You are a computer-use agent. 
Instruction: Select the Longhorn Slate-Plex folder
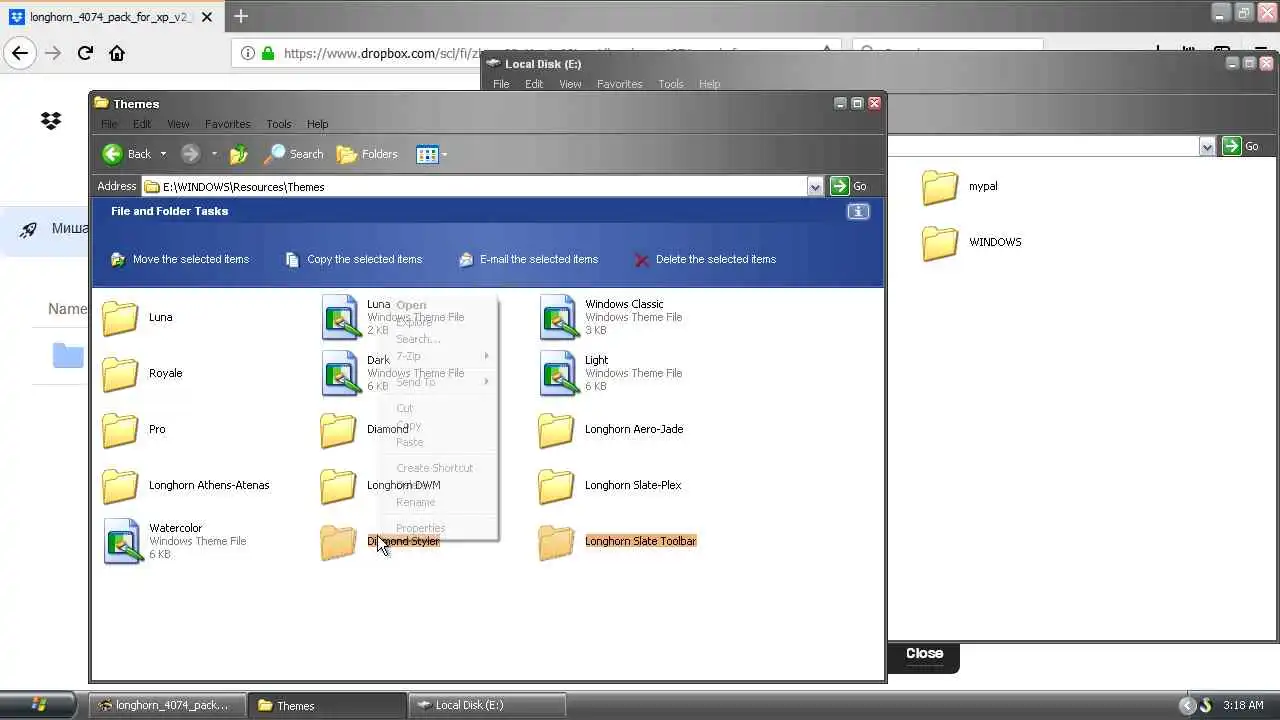point(610,485)
